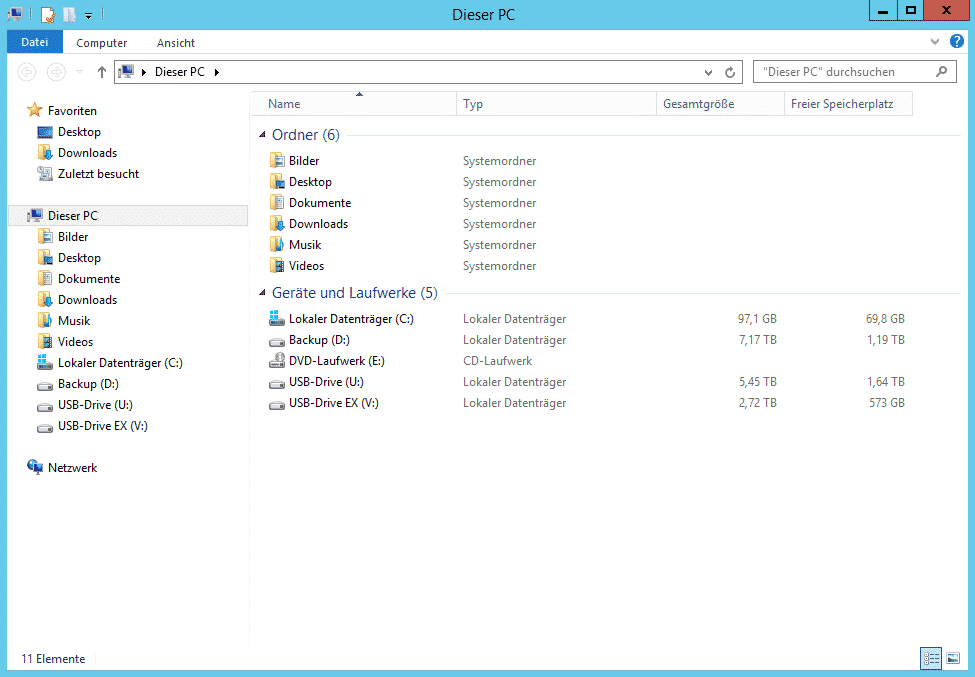Click the New folder icon in title bar

tap(70, 14)
